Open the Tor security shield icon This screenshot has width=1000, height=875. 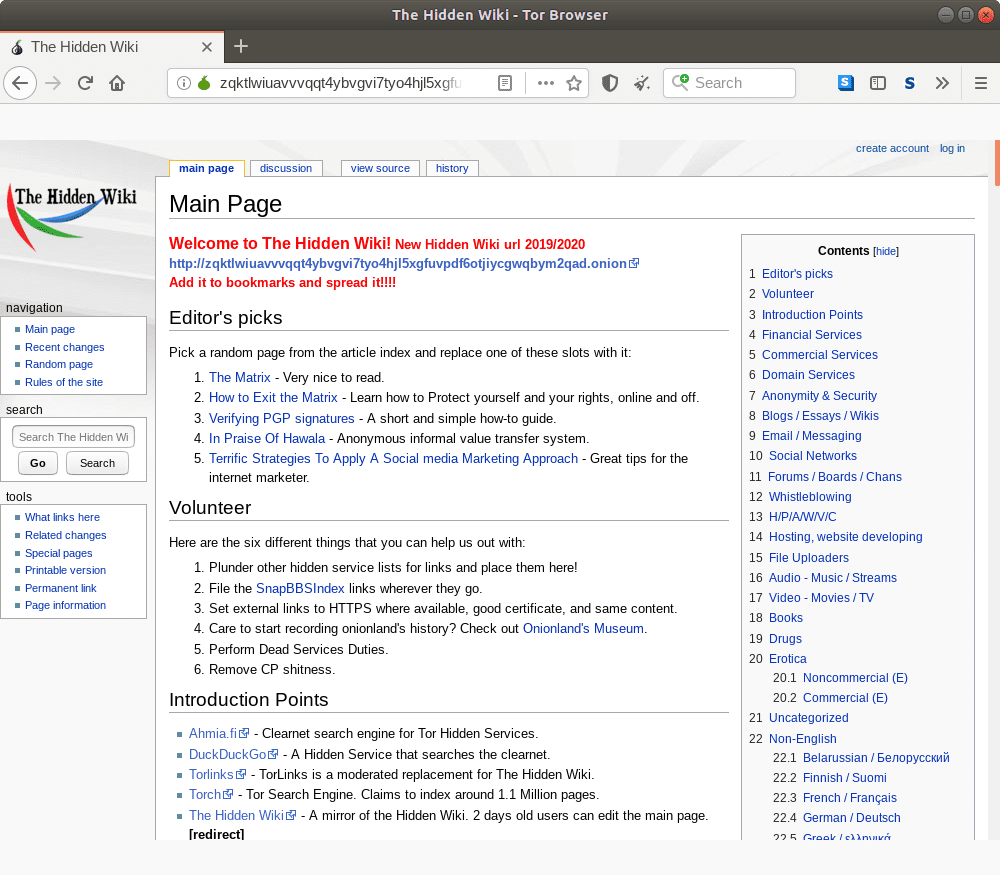[610, 83]
